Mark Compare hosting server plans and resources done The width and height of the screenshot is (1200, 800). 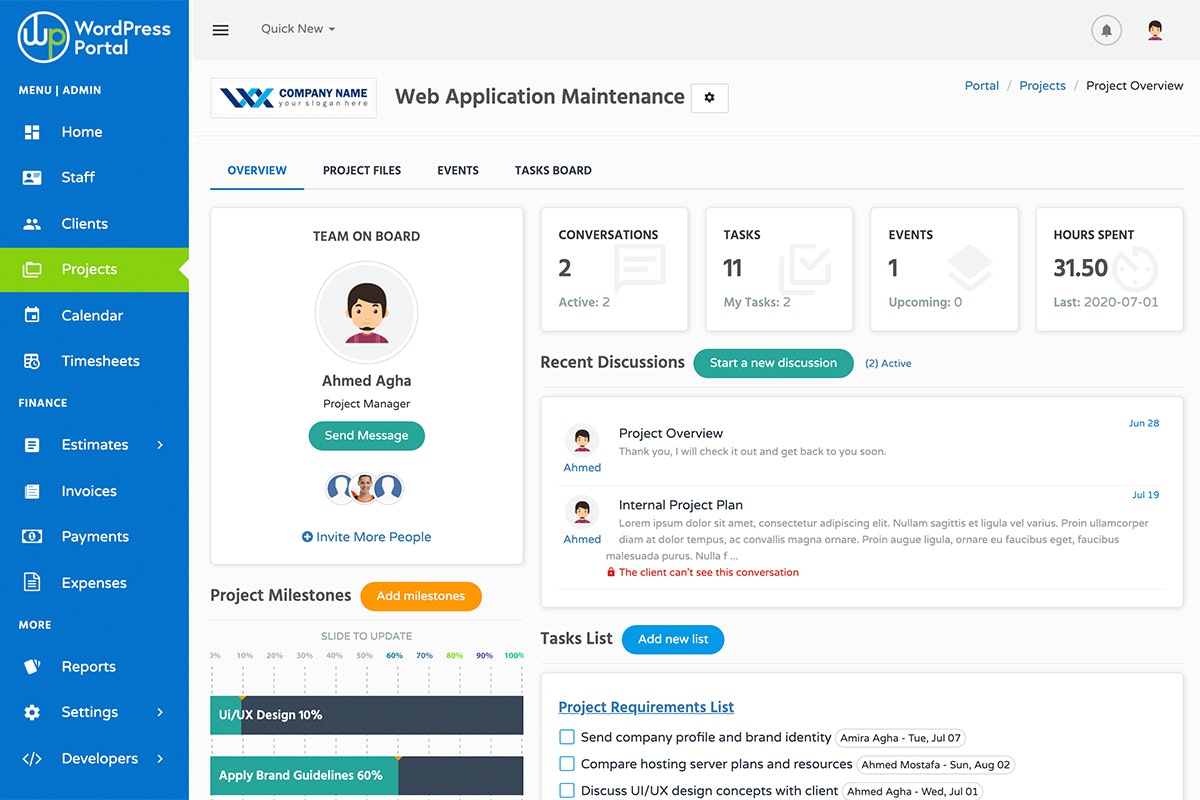[567, 764]
